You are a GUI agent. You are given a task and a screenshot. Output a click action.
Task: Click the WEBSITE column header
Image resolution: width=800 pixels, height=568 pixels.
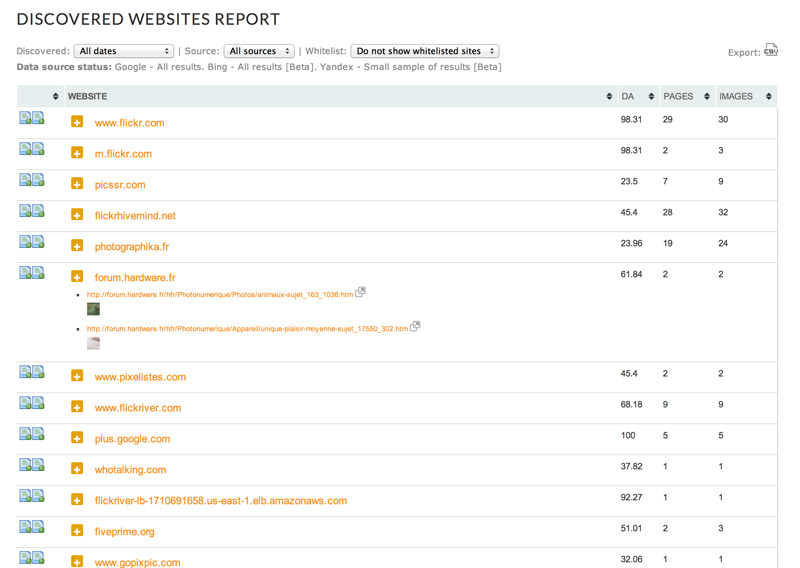87,96
